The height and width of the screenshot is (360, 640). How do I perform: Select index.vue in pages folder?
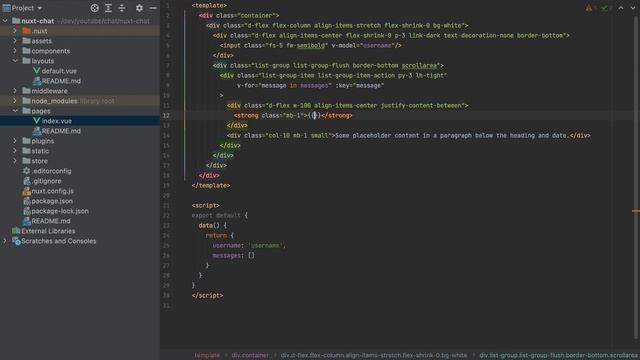pyautogui.click(x=56, y=121)
